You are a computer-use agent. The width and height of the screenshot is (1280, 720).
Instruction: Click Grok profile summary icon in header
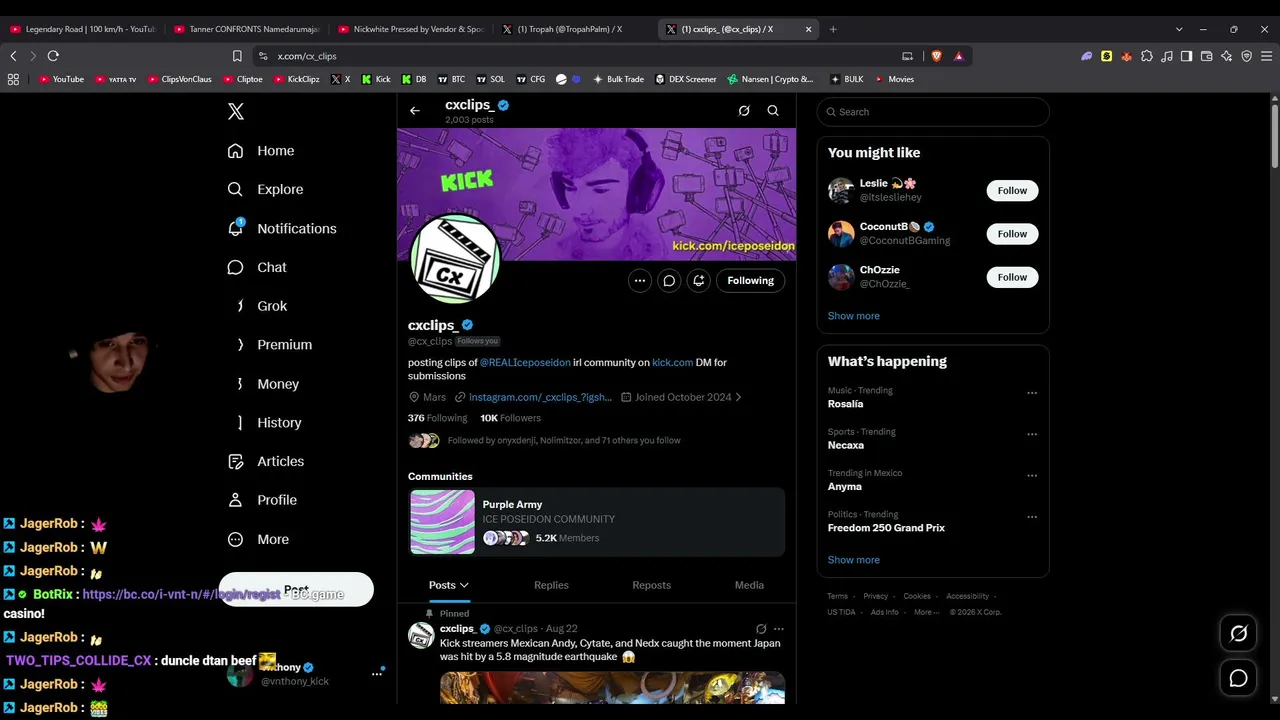[744, 111]
